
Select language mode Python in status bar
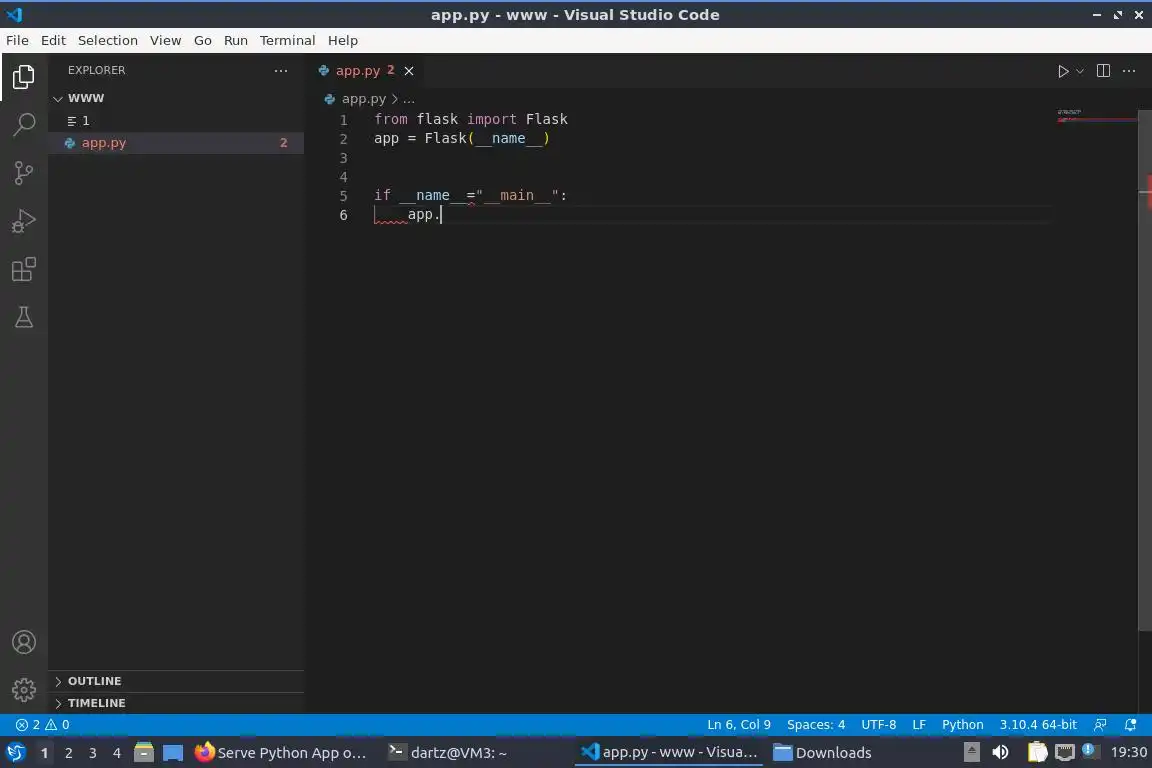pyautogui.click(x=962, y=725)
